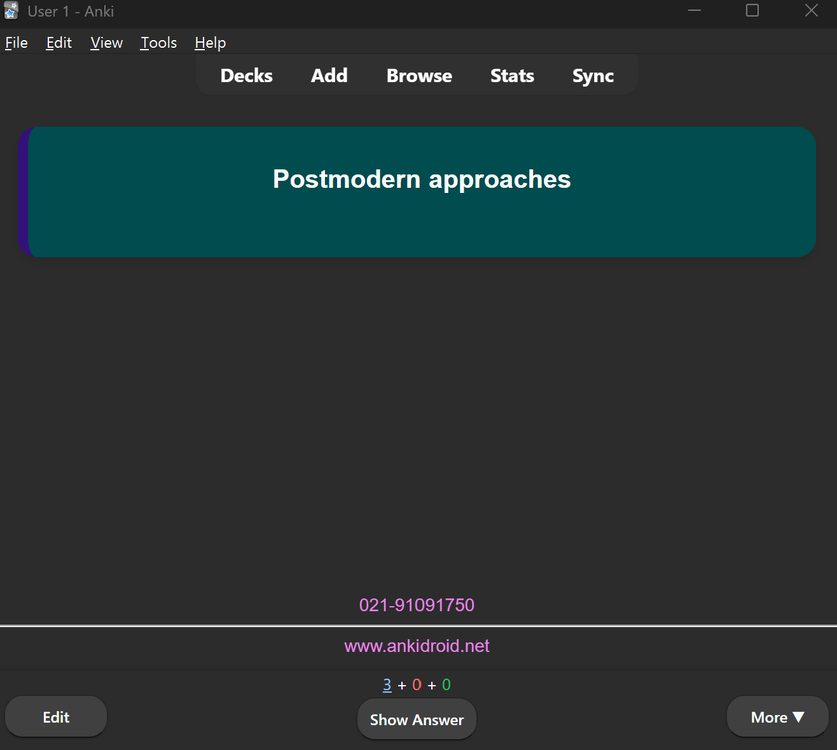837x750 pixels.
Task: Close the Anki window
Action: point(811,11)
